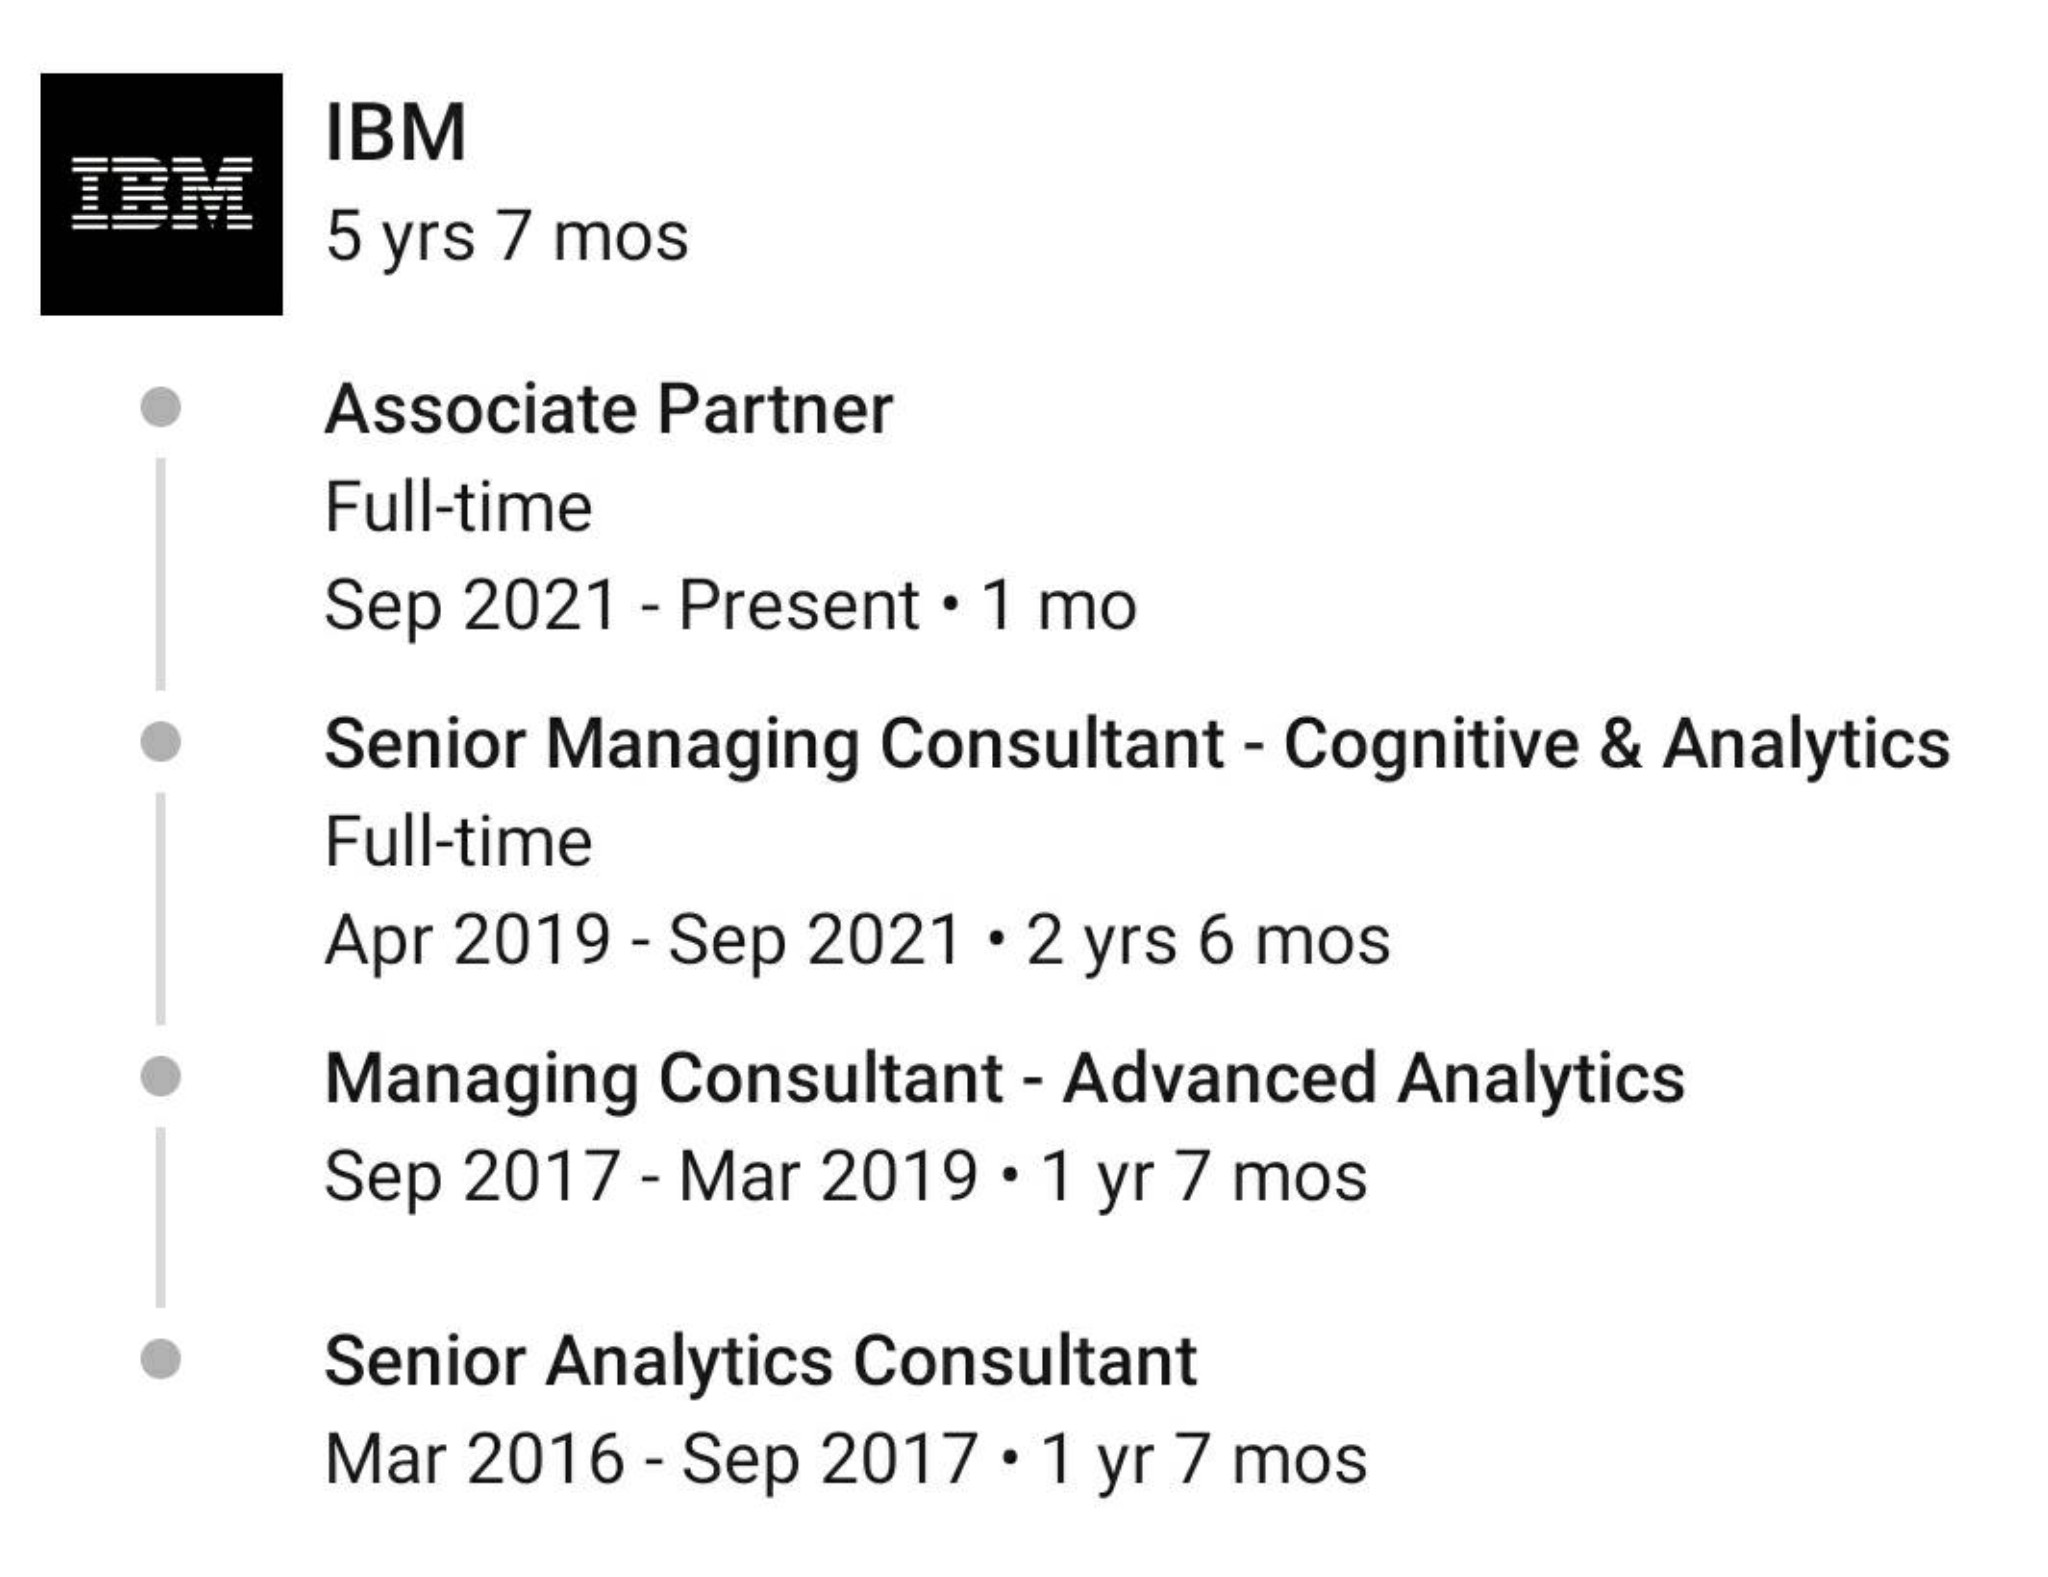The height and width of the screenshot is (1577, 2048).
Task: Open Senior Managing Consultant - Cognitive & Analytics title
Action: 1137,744
